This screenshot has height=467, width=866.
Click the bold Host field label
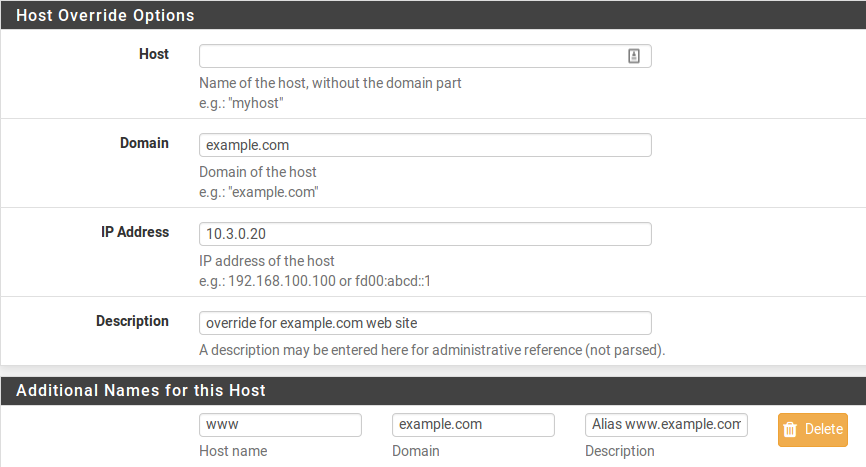point(153,54)
